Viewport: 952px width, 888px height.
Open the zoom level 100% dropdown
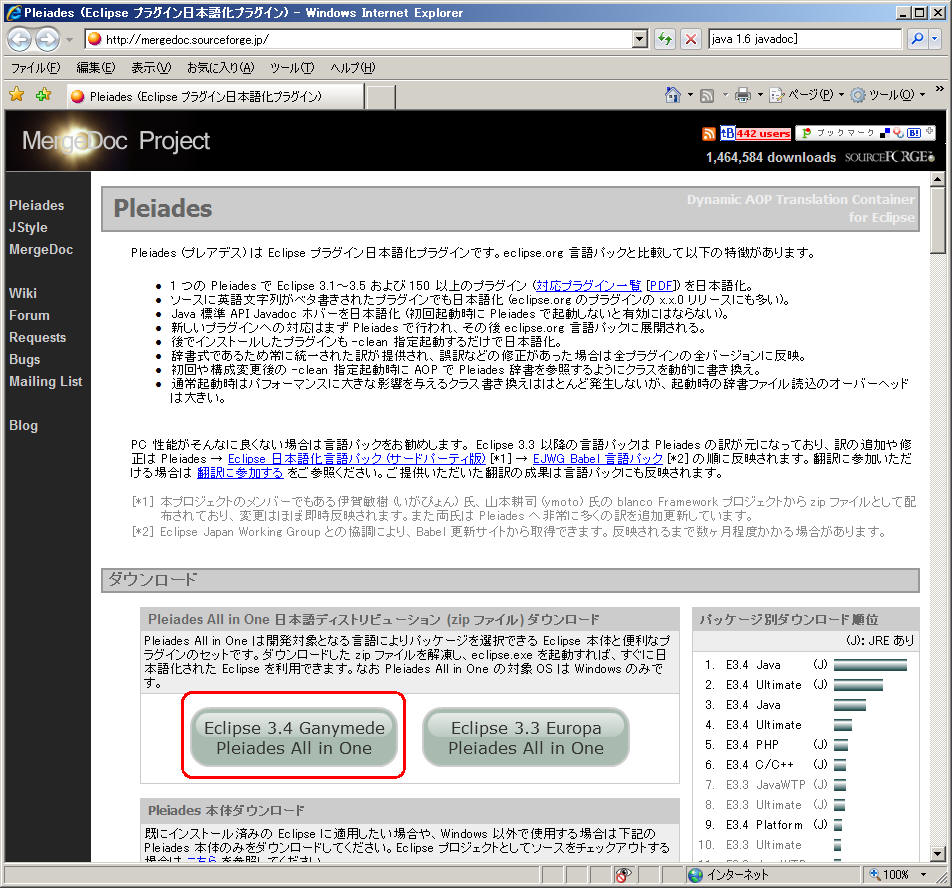pyautogui.click(x=895, y=874)
